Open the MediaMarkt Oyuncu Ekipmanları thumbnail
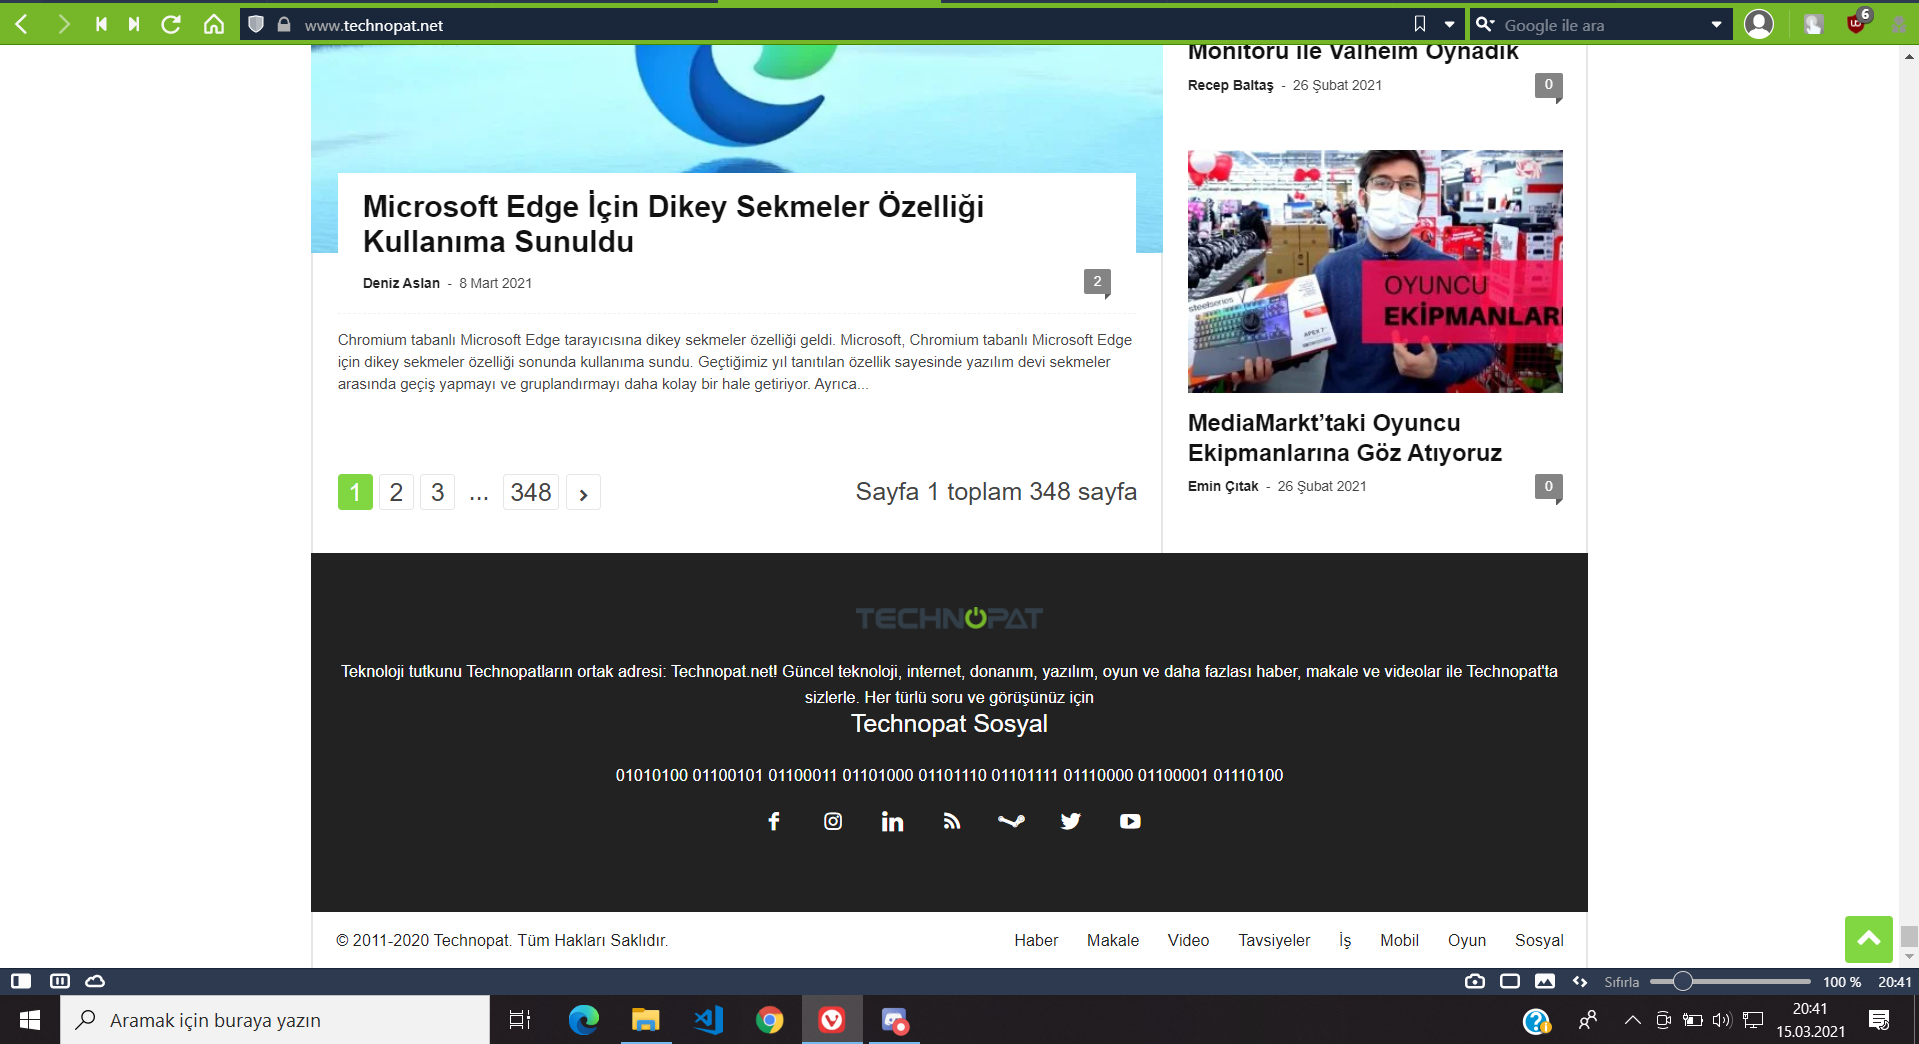The width and height of the screenshot is (1919, 1044). click(x=1375, y=271)
